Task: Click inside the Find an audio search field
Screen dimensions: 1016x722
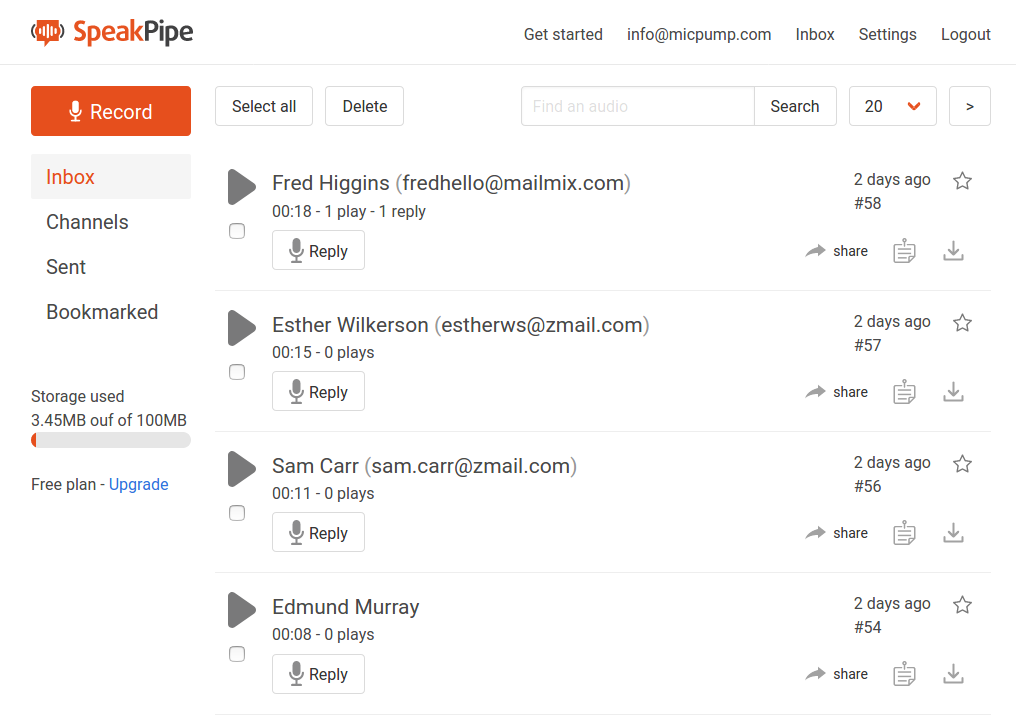Action: point(637,106)
